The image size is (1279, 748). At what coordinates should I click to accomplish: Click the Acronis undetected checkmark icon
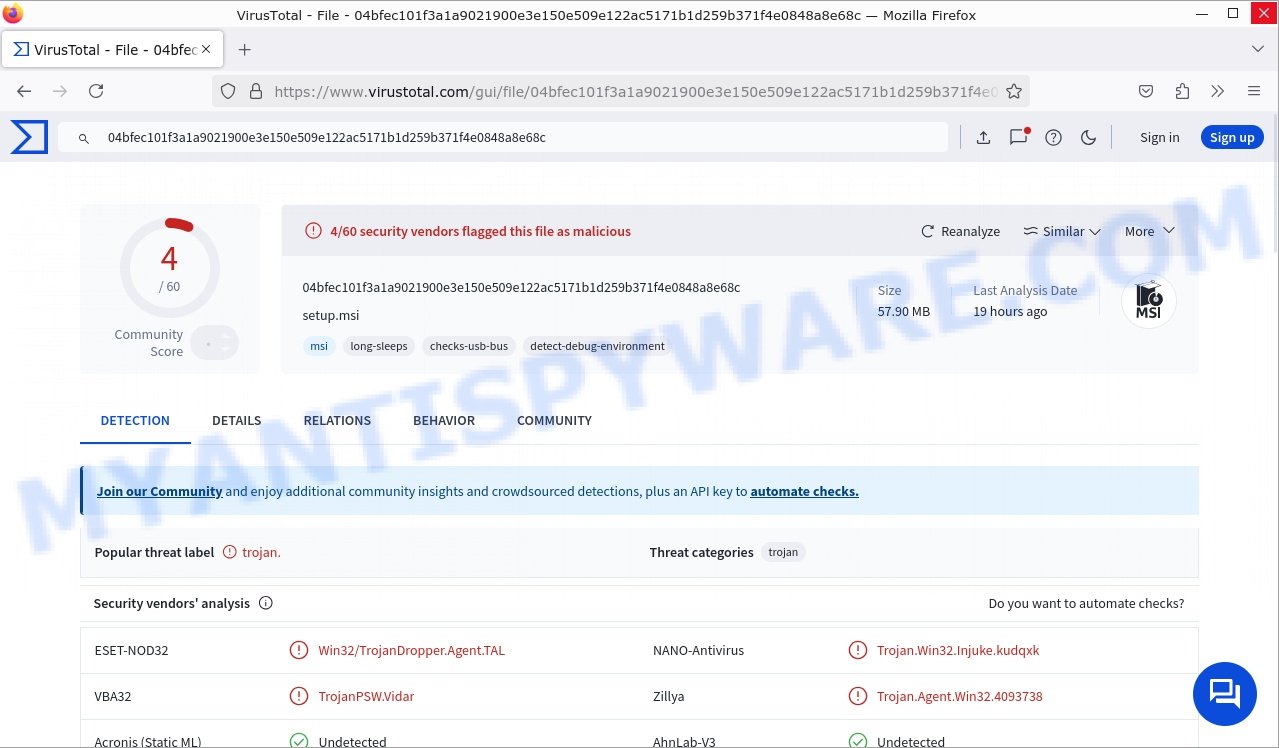(x=298, y=741)
